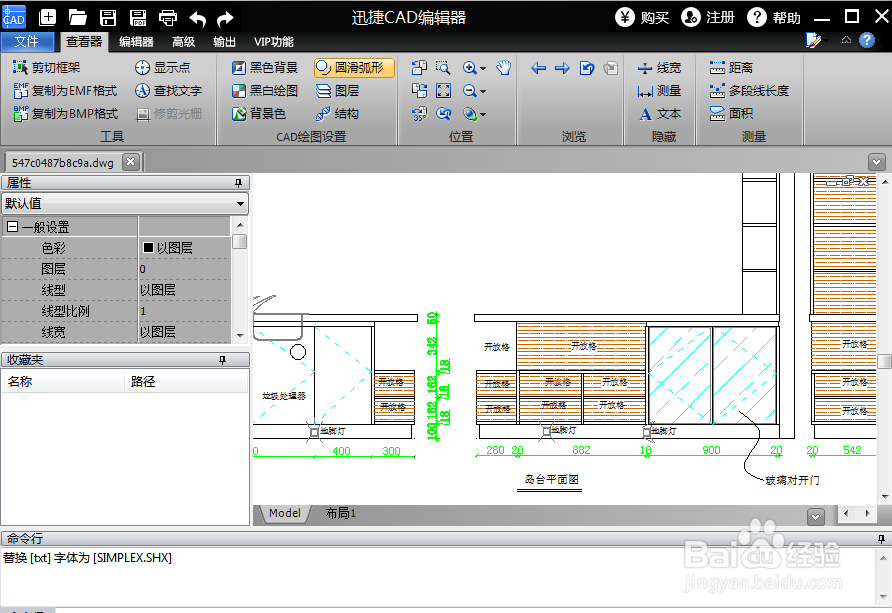
Task: Switch to the 输出 output tab
Action: (x=224, y=42)
